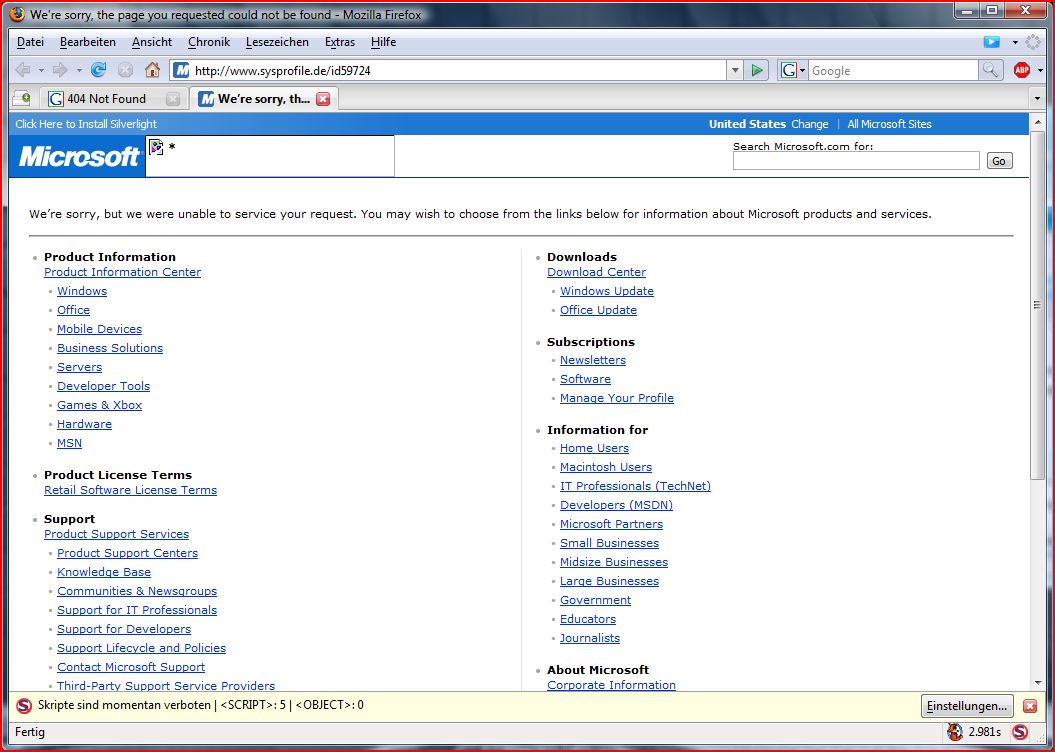Image resolution: width=1055 pixels, height=752 pixels.
Task: Open the Datei menu
Action: coord(30,42)
